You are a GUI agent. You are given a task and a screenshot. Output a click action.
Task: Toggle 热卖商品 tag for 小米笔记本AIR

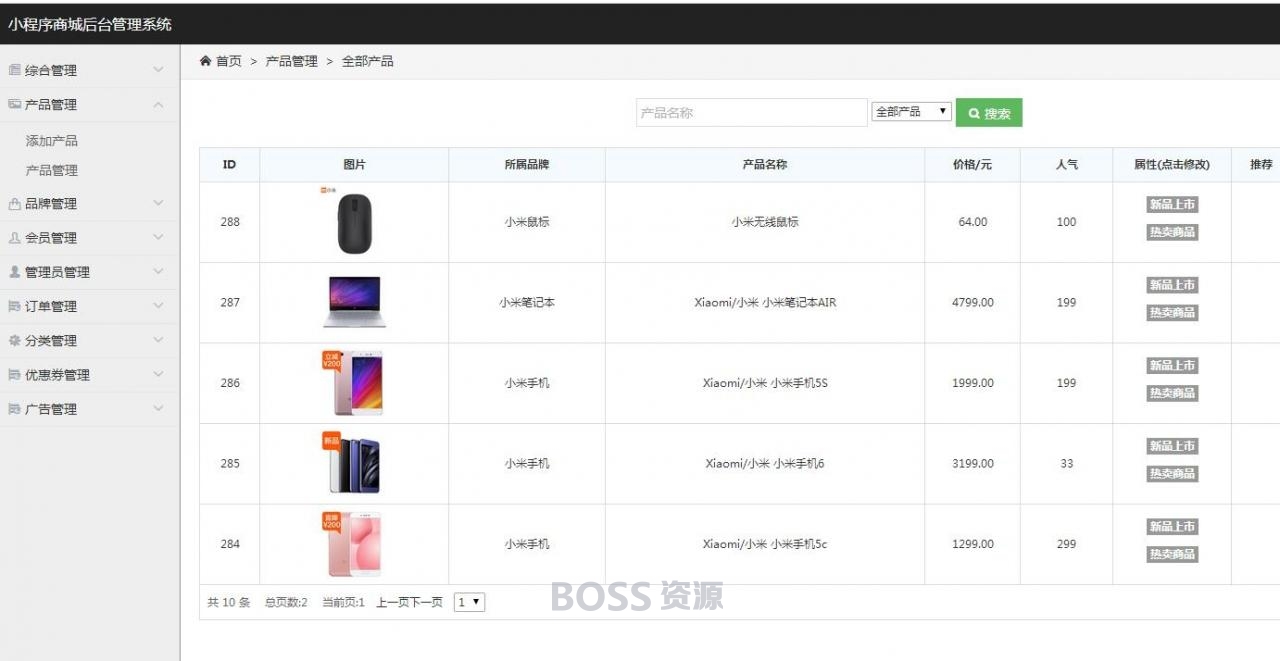(1172, 313)
